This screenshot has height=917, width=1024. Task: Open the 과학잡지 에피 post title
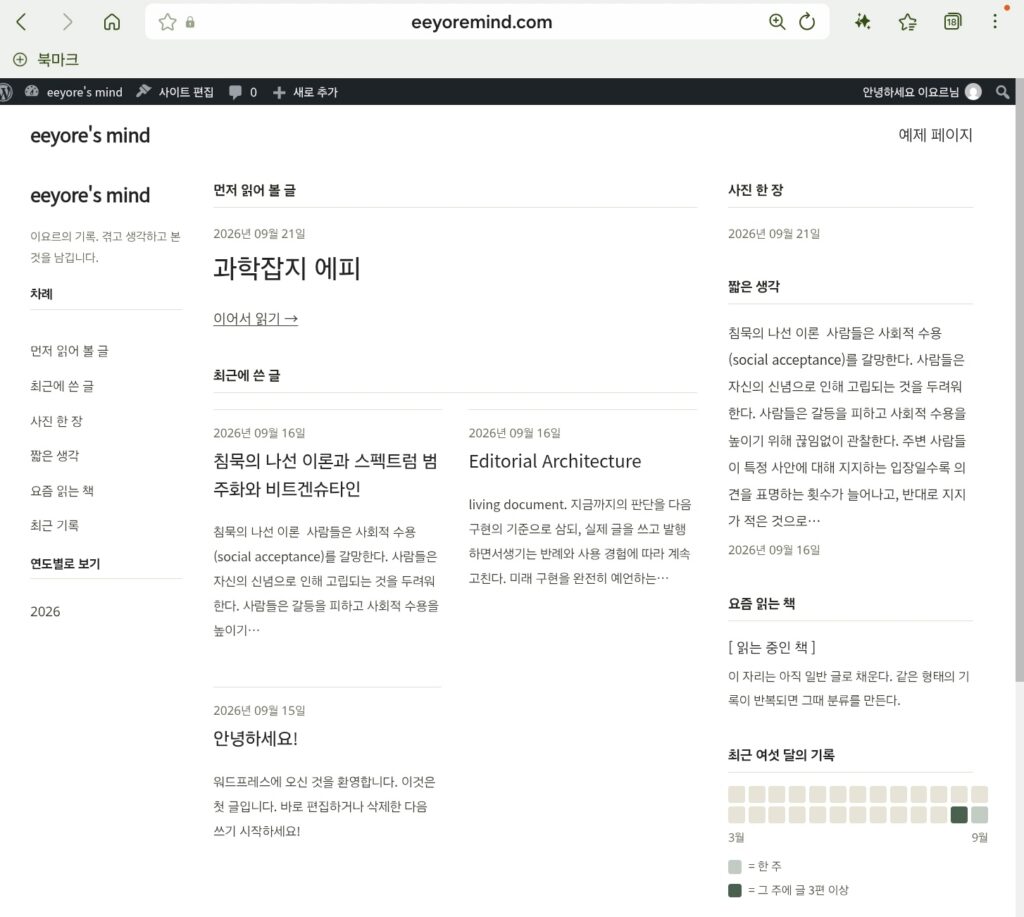[287, 268]
